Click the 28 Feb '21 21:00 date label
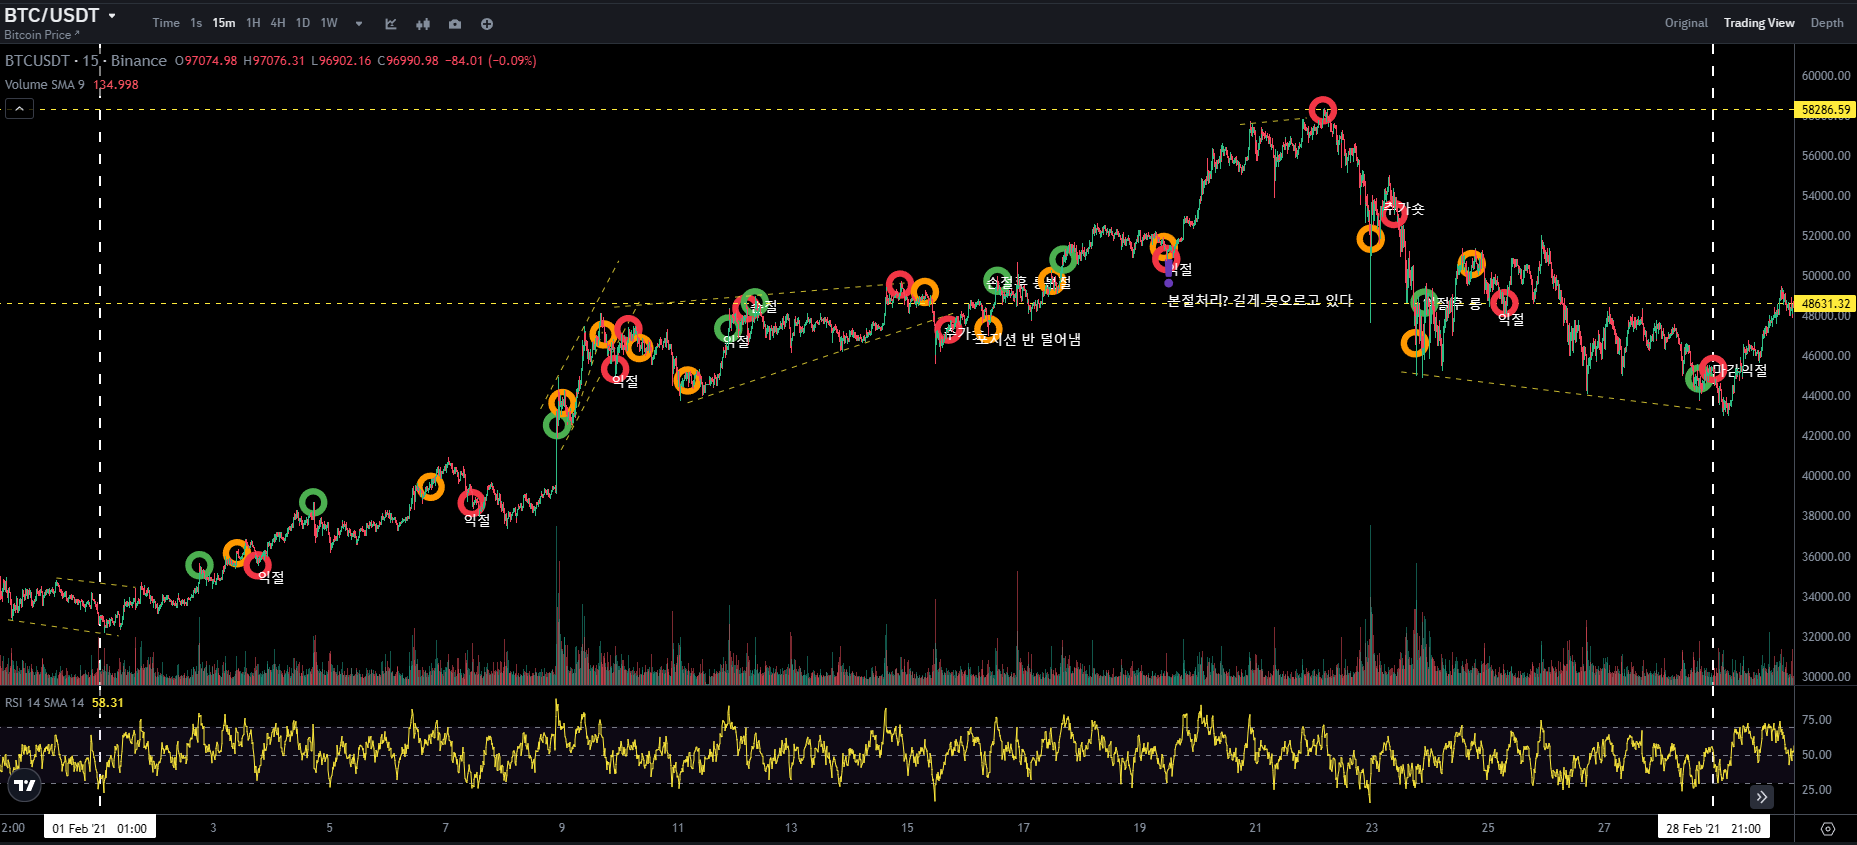 click(x=1713, y=828)
